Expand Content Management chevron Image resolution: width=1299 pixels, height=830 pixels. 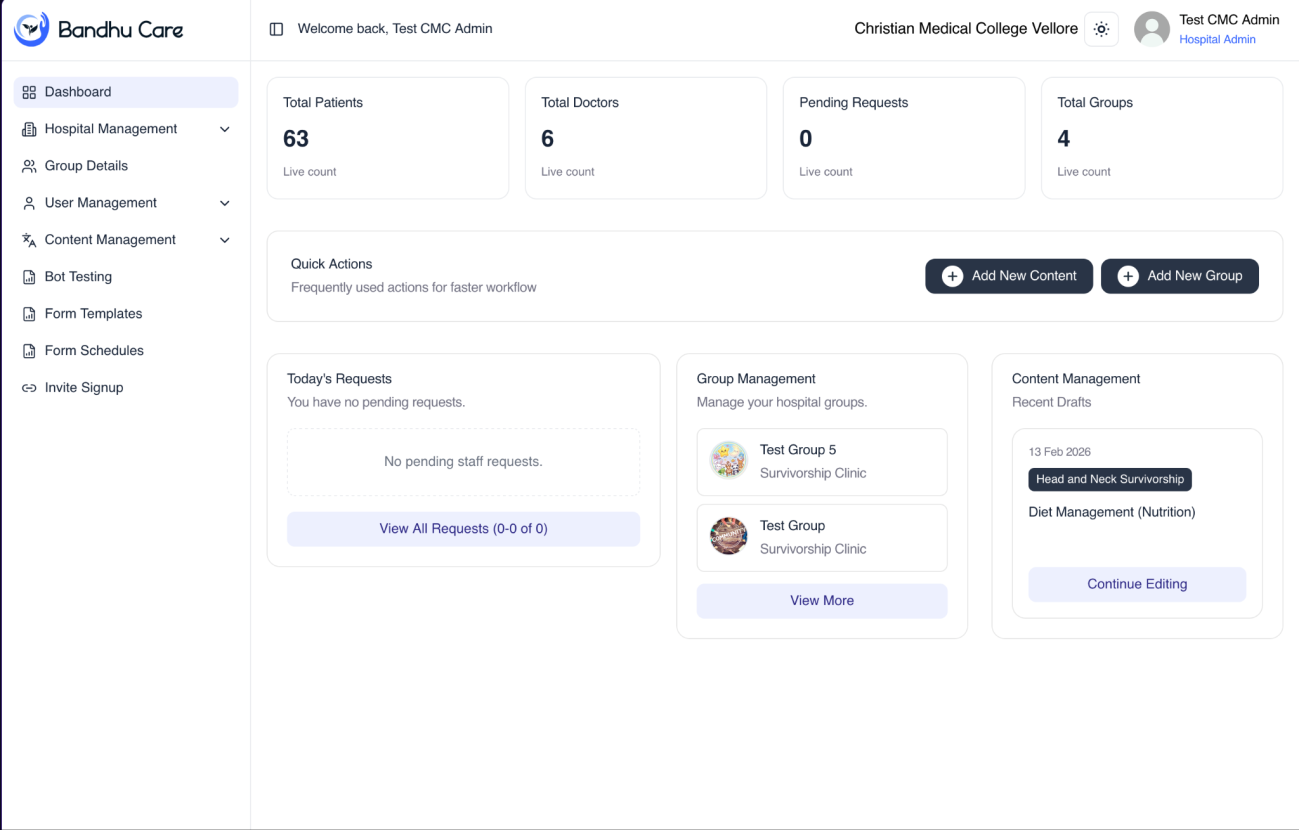point(225,240)
